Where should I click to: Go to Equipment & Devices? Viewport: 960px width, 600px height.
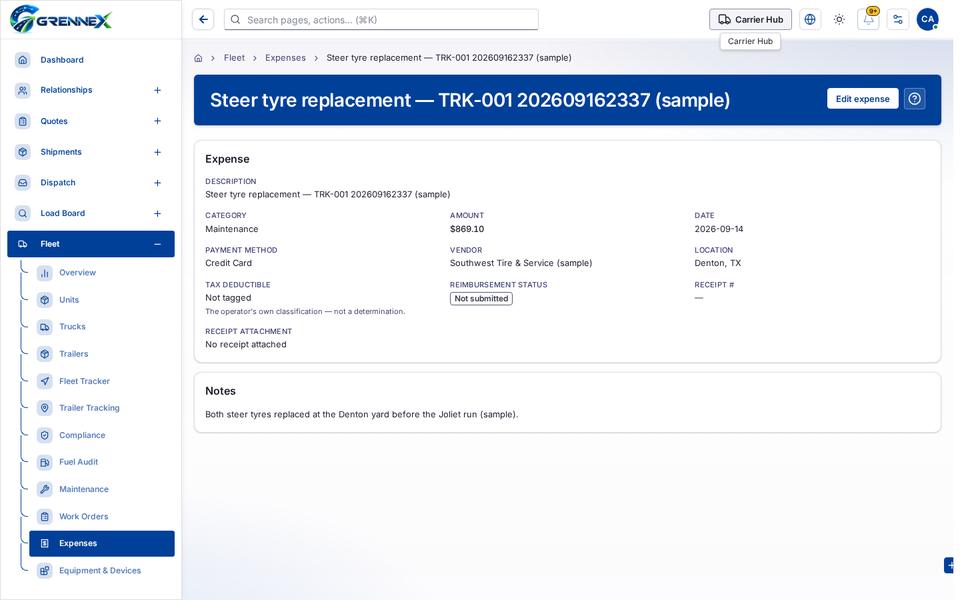coord(102,571)
